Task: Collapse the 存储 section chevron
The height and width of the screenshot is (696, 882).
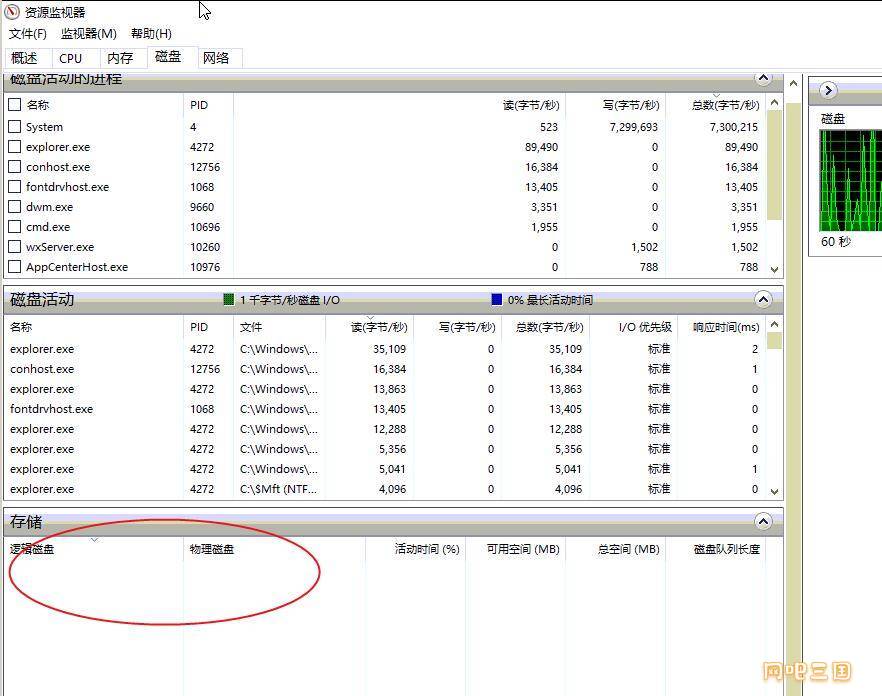Action: click(x=763, y=522)
